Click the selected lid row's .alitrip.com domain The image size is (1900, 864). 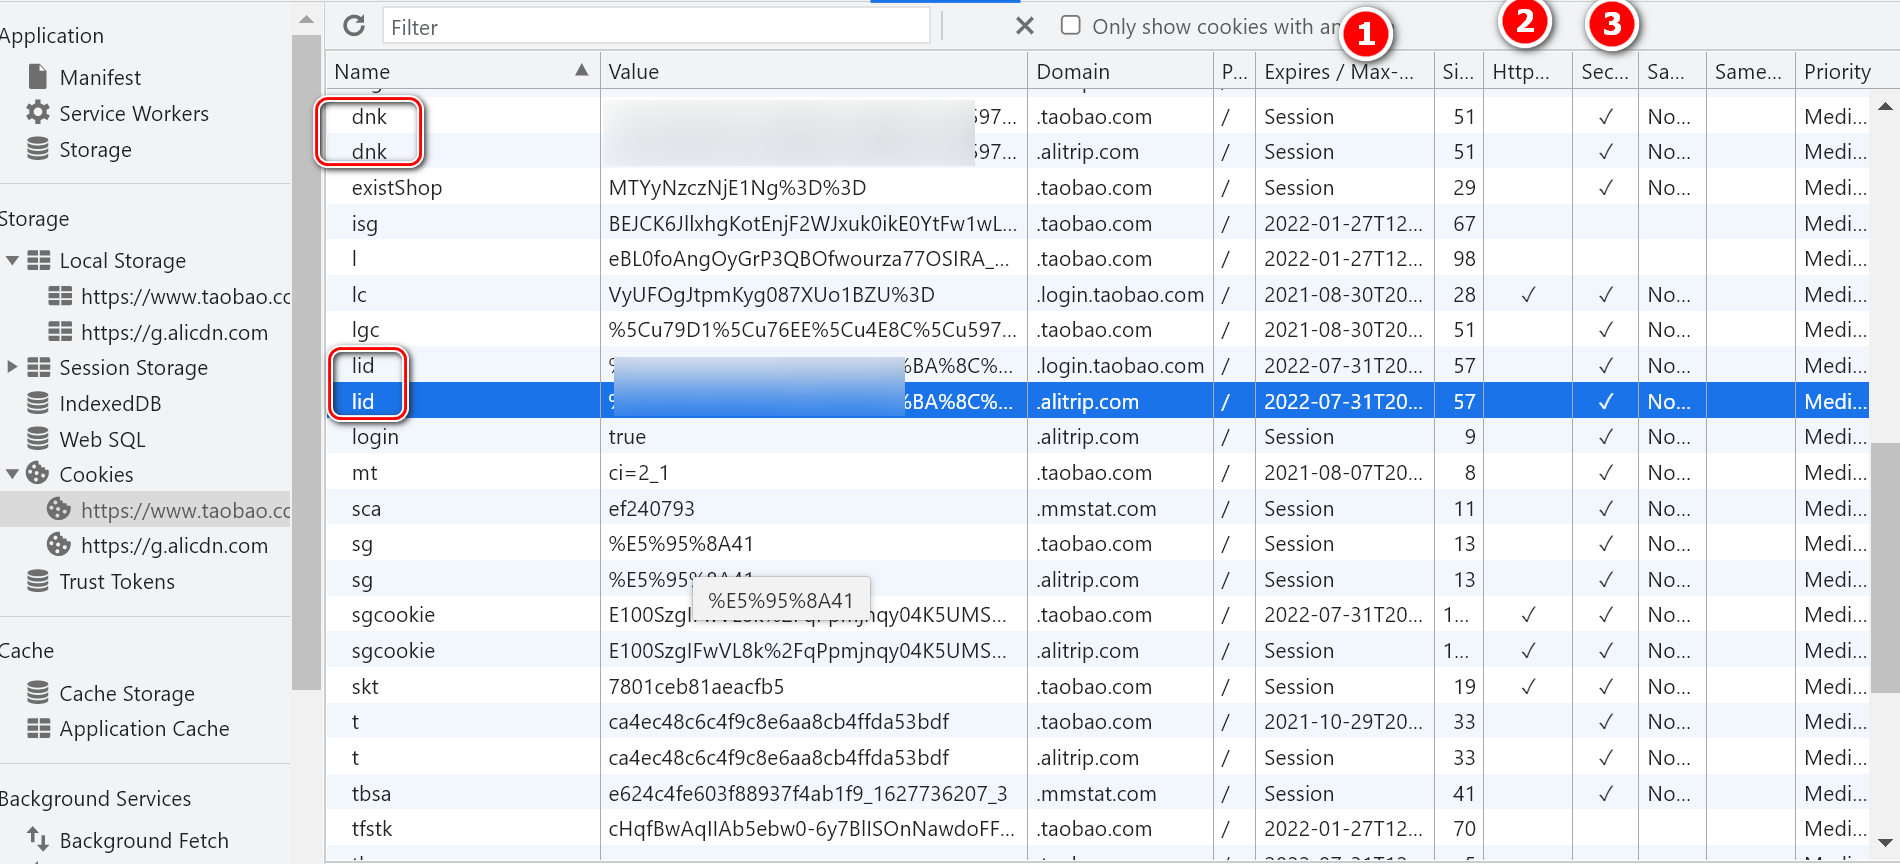pyautogui.click(x=1087, y=401)
